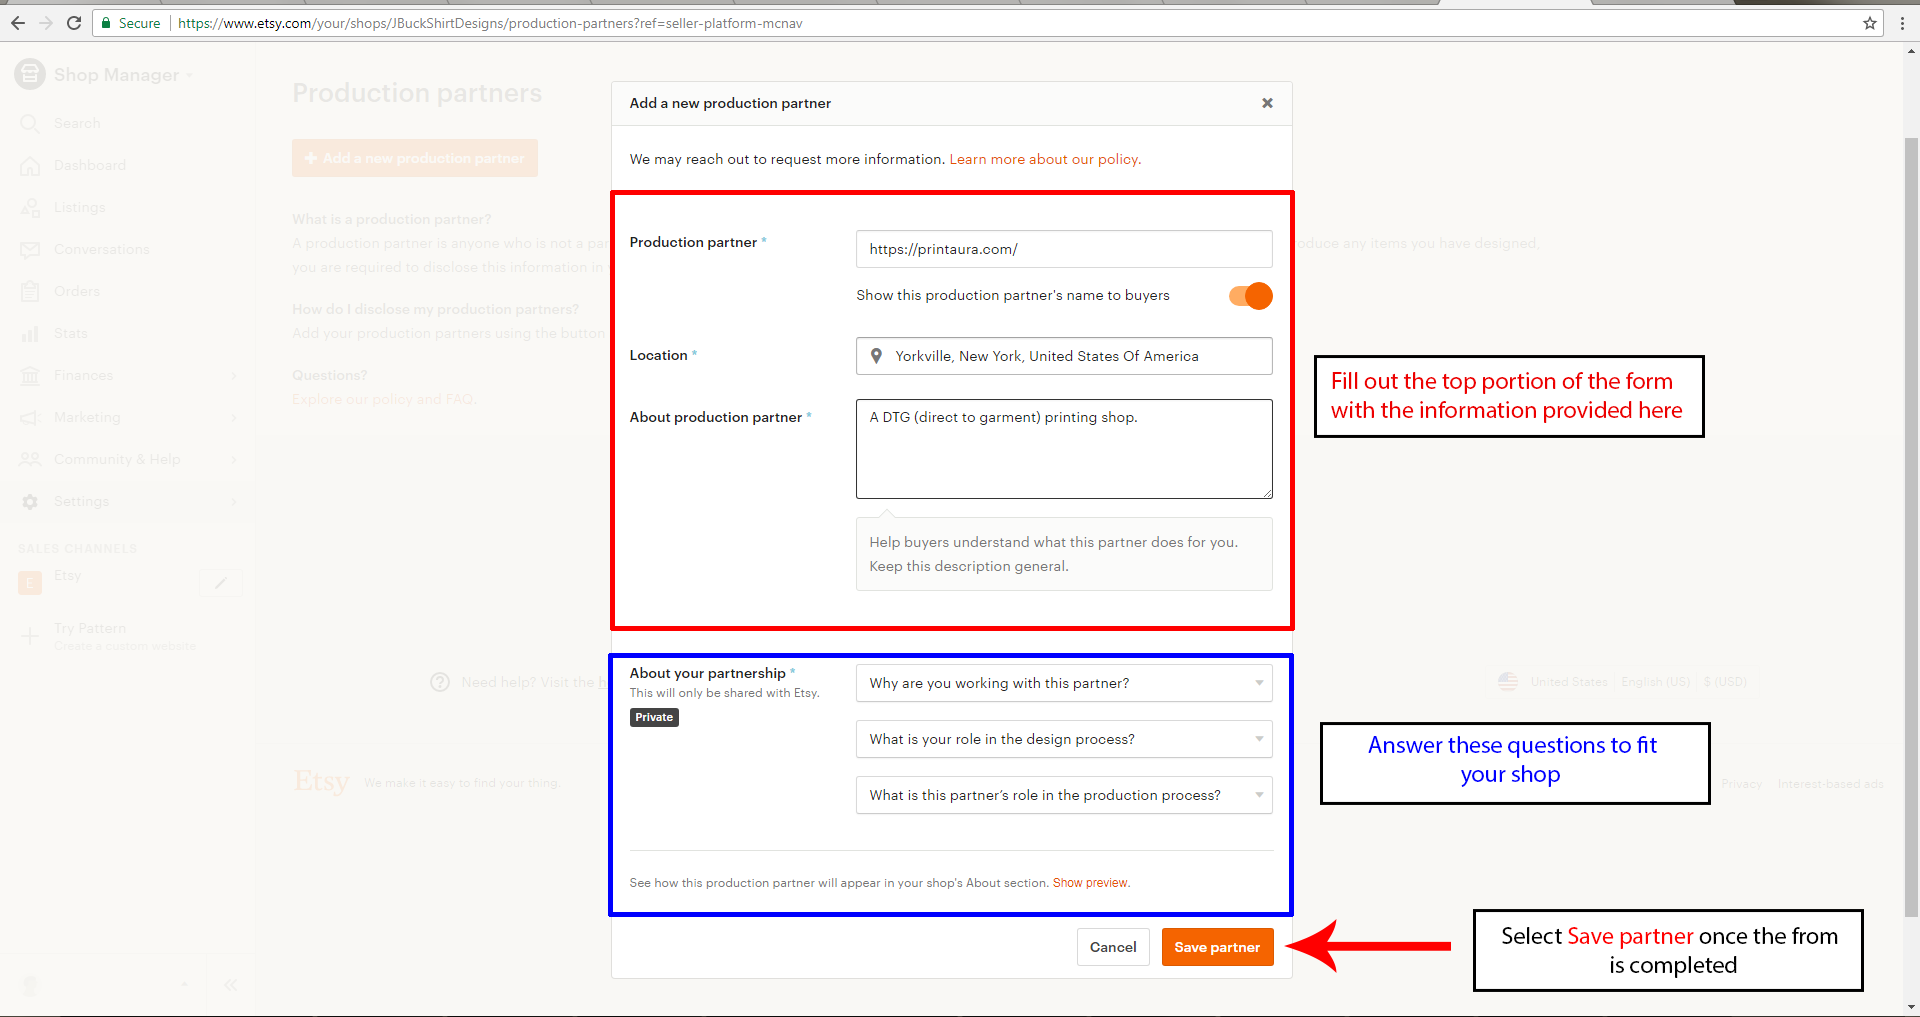Click the scrollbar down arrow

click(x=1911, y=1007)
